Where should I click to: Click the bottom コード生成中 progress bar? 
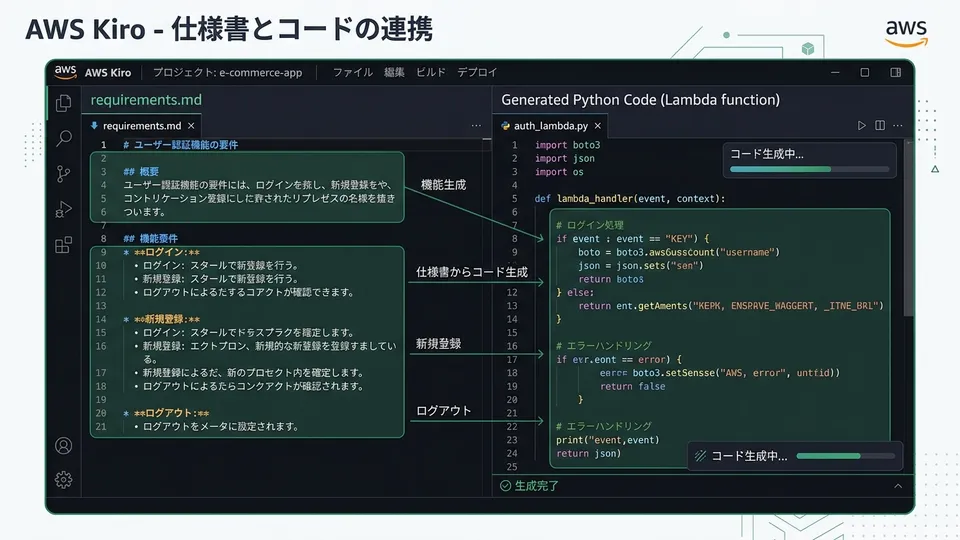point(846,456)
